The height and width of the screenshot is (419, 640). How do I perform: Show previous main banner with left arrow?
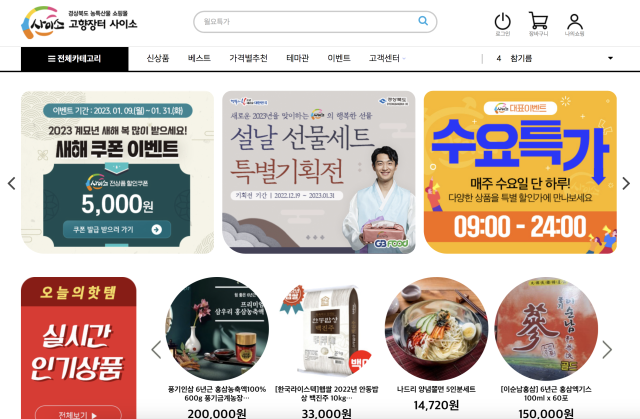(12, 183)
